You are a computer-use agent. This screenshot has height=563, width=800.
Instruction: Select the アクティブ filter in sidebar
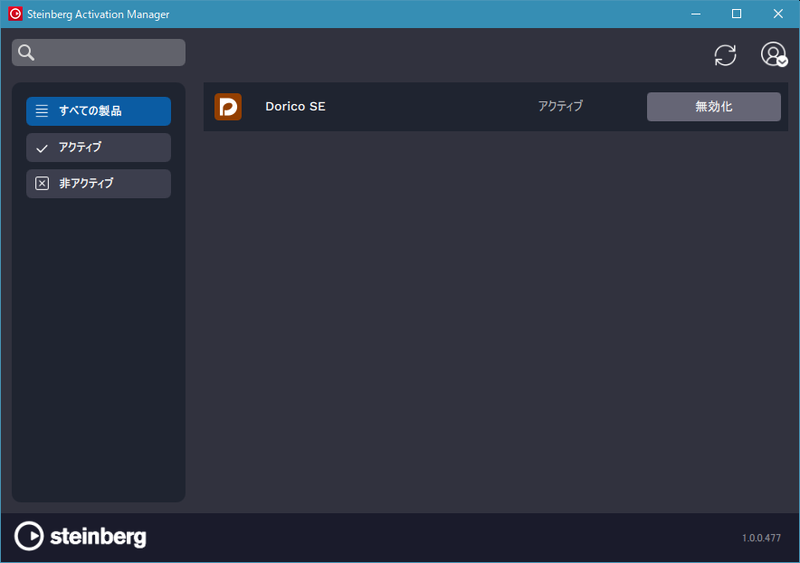[x=98, y=148]
